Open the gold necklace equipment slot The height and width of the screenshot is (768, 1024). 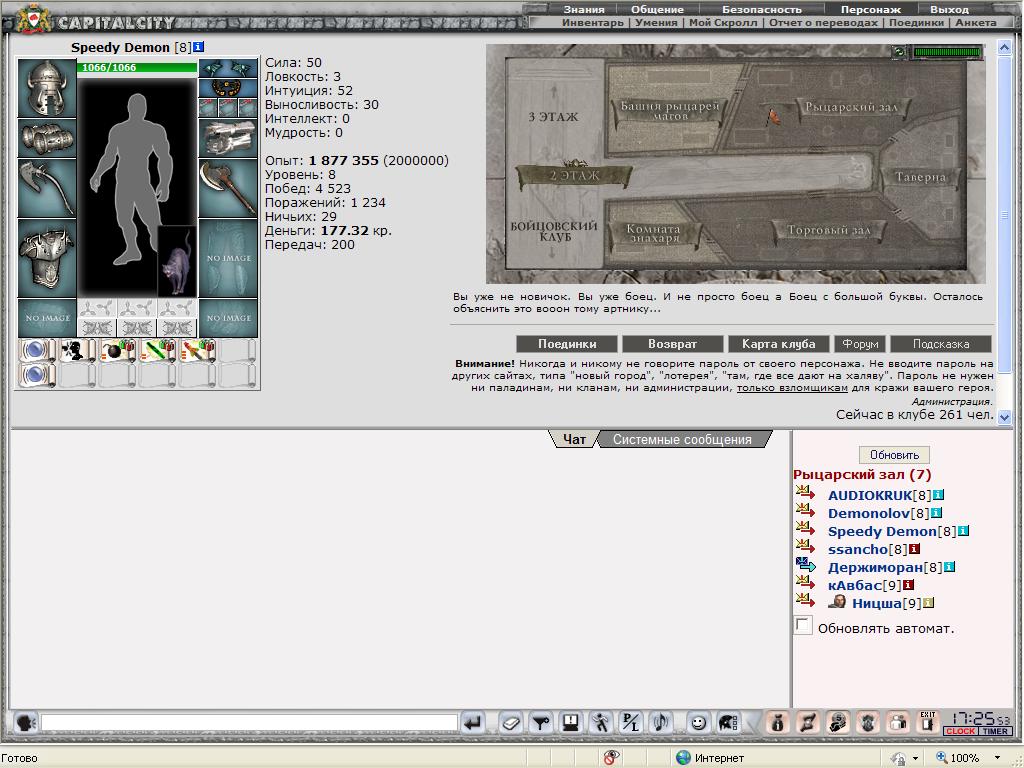tap(228, 88)
